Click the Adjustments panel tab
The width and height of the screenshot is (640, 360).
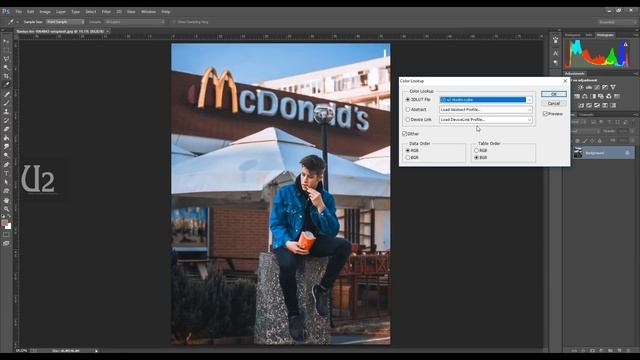pos(575,74)
